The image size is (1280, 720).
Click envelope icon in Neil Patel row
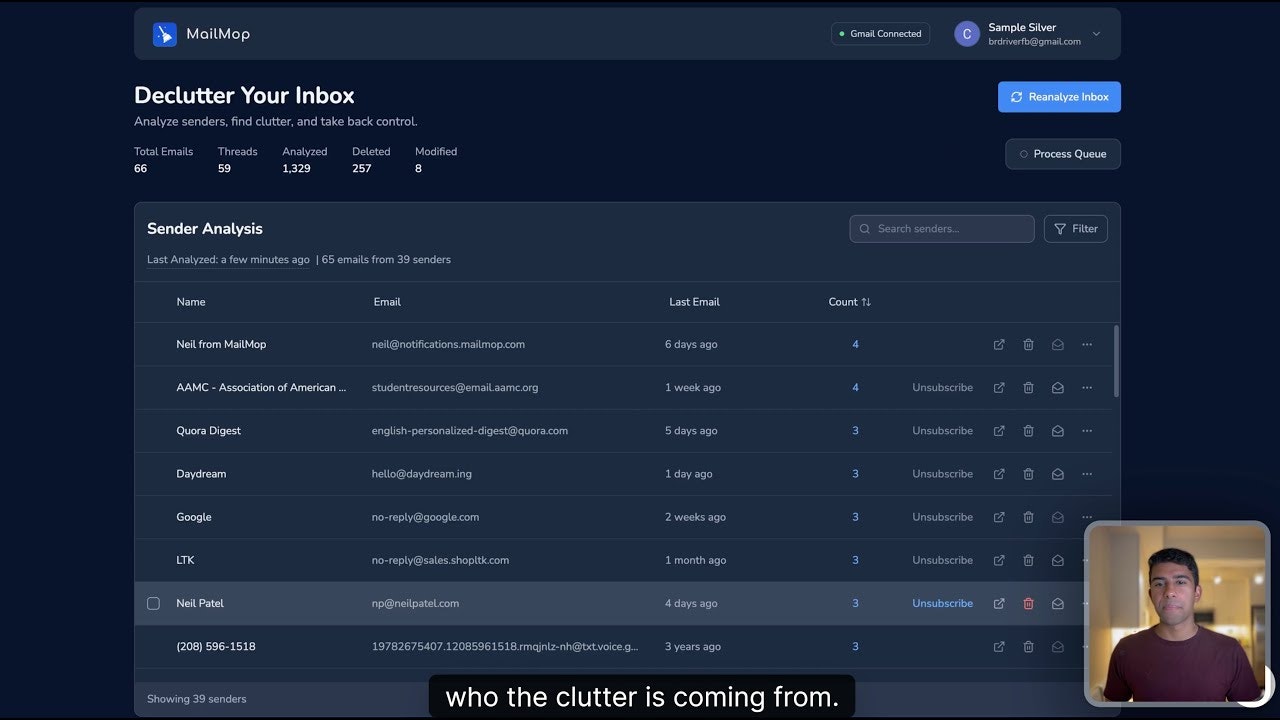click(1057, 603)
